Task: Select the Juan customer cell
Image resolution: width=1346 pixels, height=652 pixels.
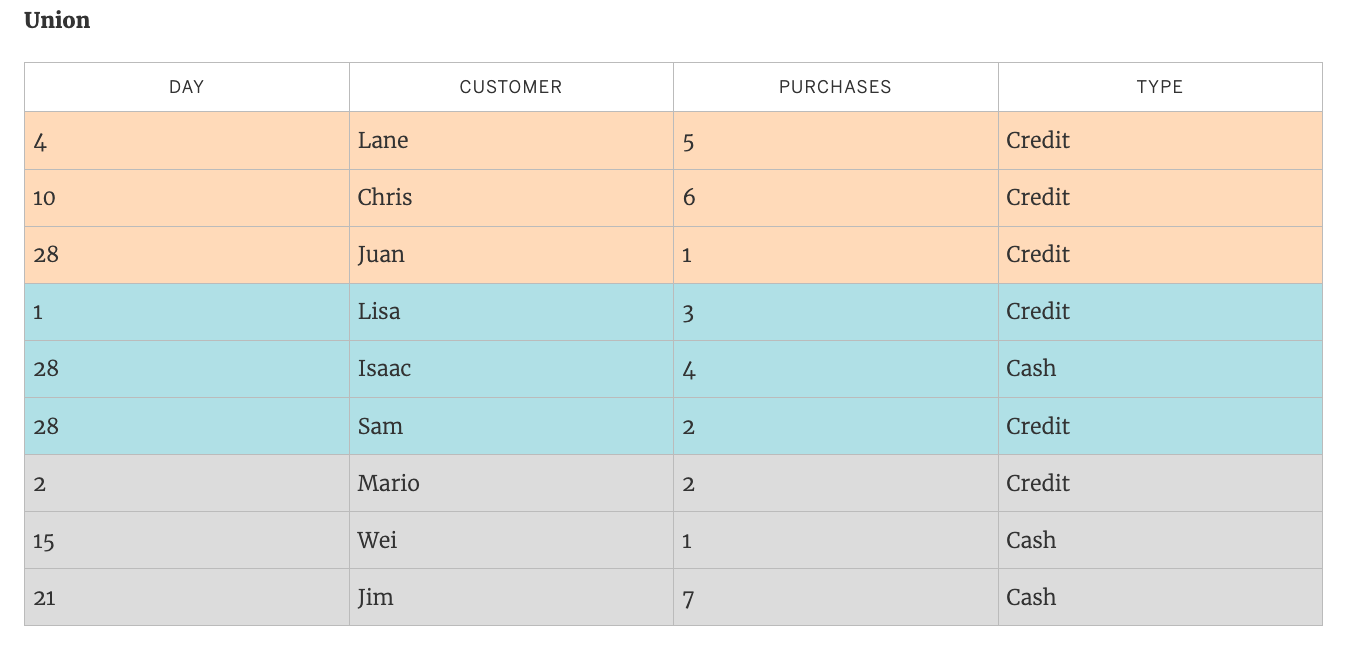Action: [x=381, y=255]
